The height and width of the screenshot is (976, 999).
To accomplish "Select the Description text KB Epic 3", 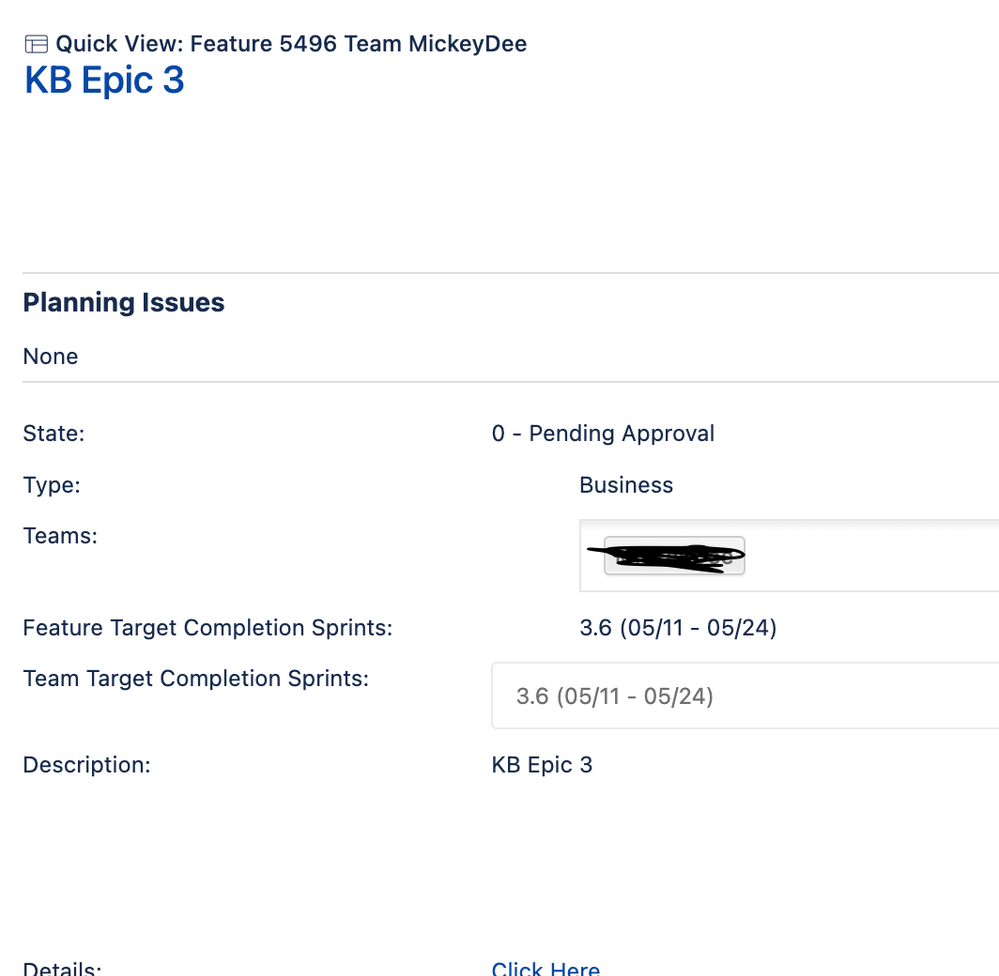I will coord(541,765).
